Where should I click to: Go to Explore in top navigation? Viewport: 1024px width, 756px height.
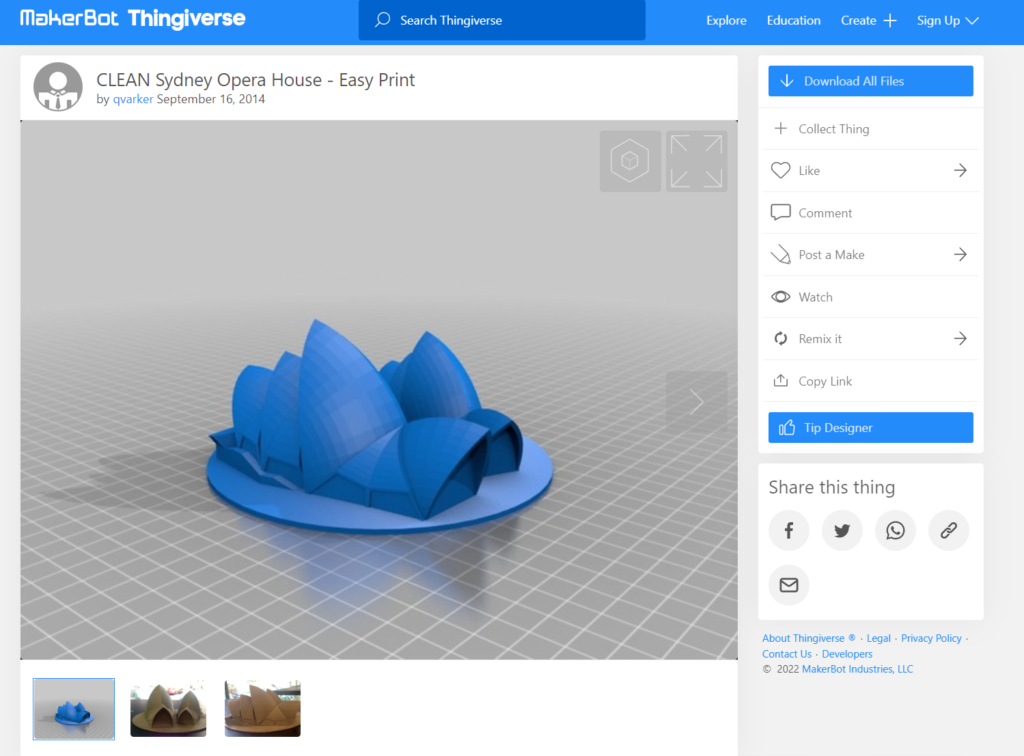726,20
